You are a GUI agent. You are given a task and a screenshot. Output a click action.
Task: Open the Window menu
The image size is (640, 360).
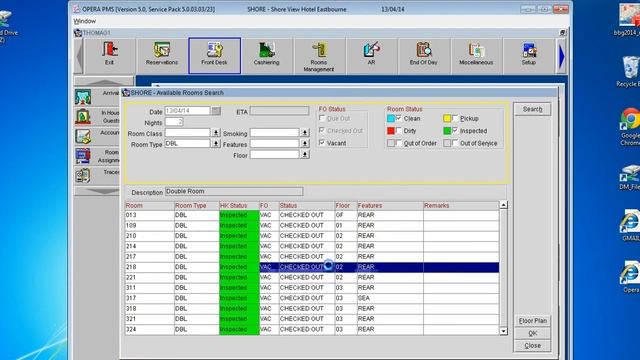[x=84, y=21]
